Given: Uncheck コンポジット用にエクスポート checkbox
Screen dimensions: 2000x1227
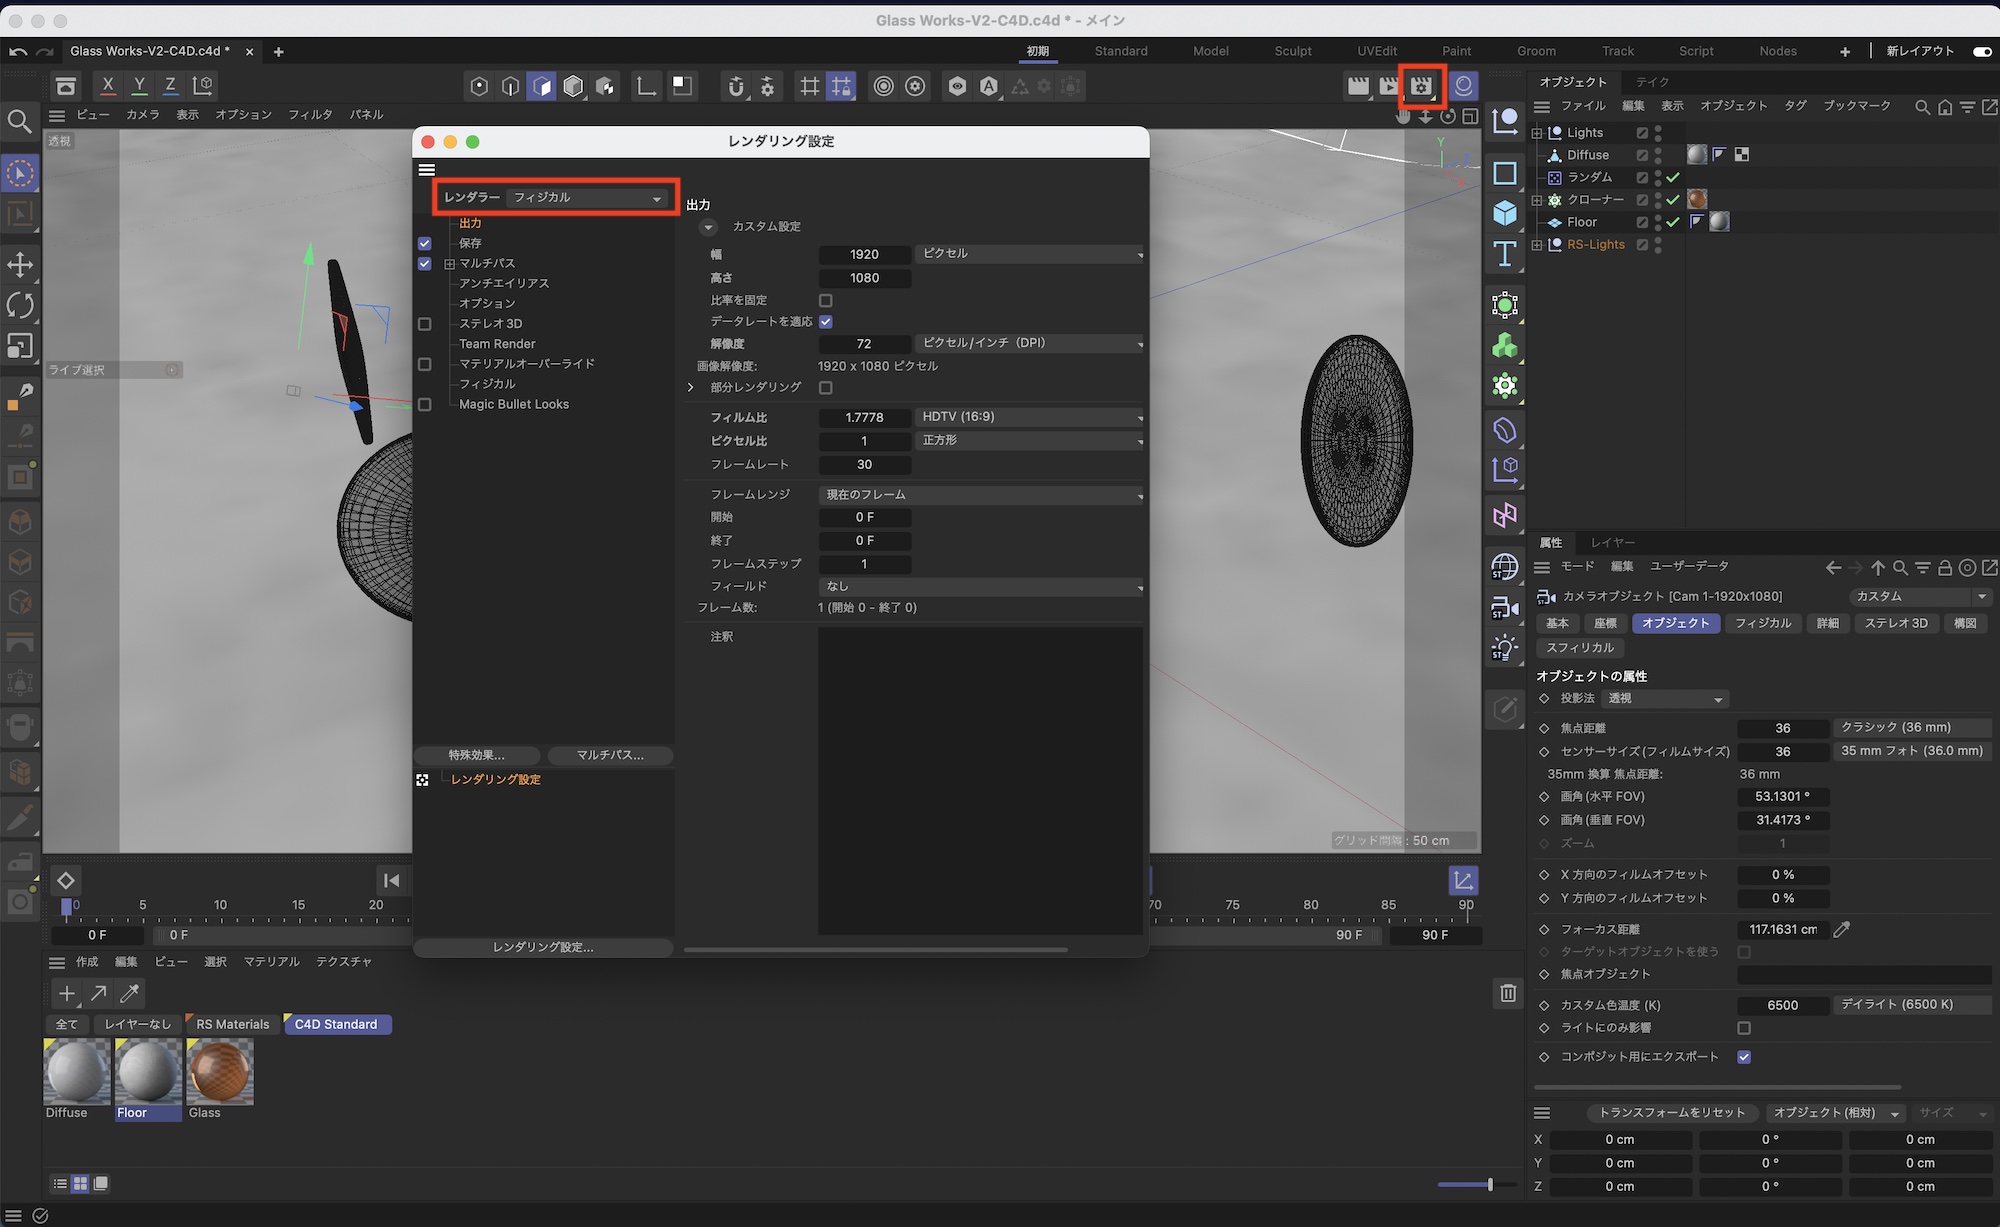Looking at the screenshot, I should click(x=1744, y=1057).
